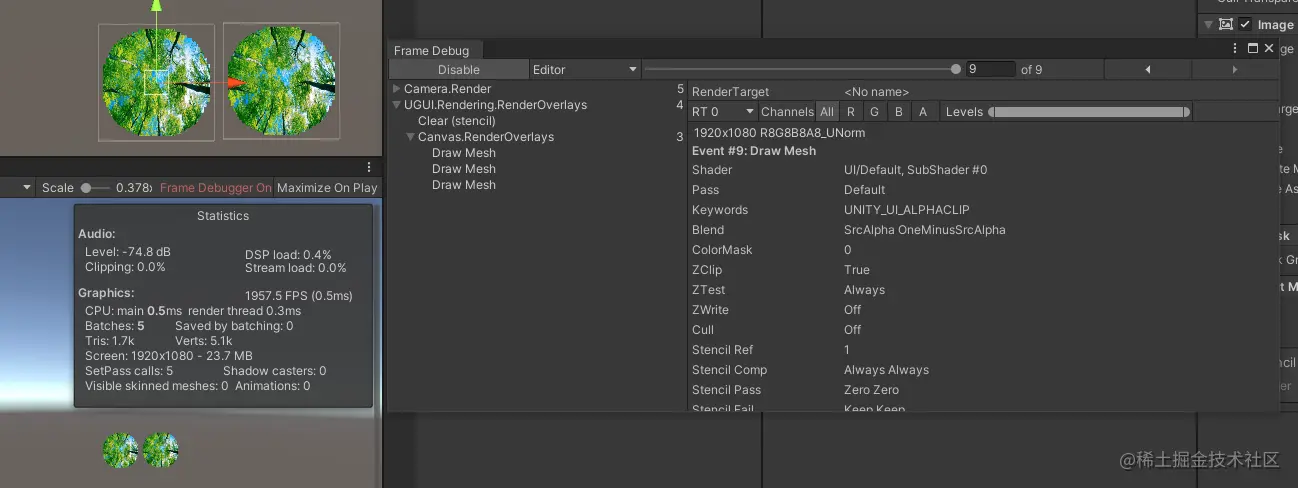Screen dimensions: 1298x488
Task: Select All channels toggle
Action: [827, 111]
